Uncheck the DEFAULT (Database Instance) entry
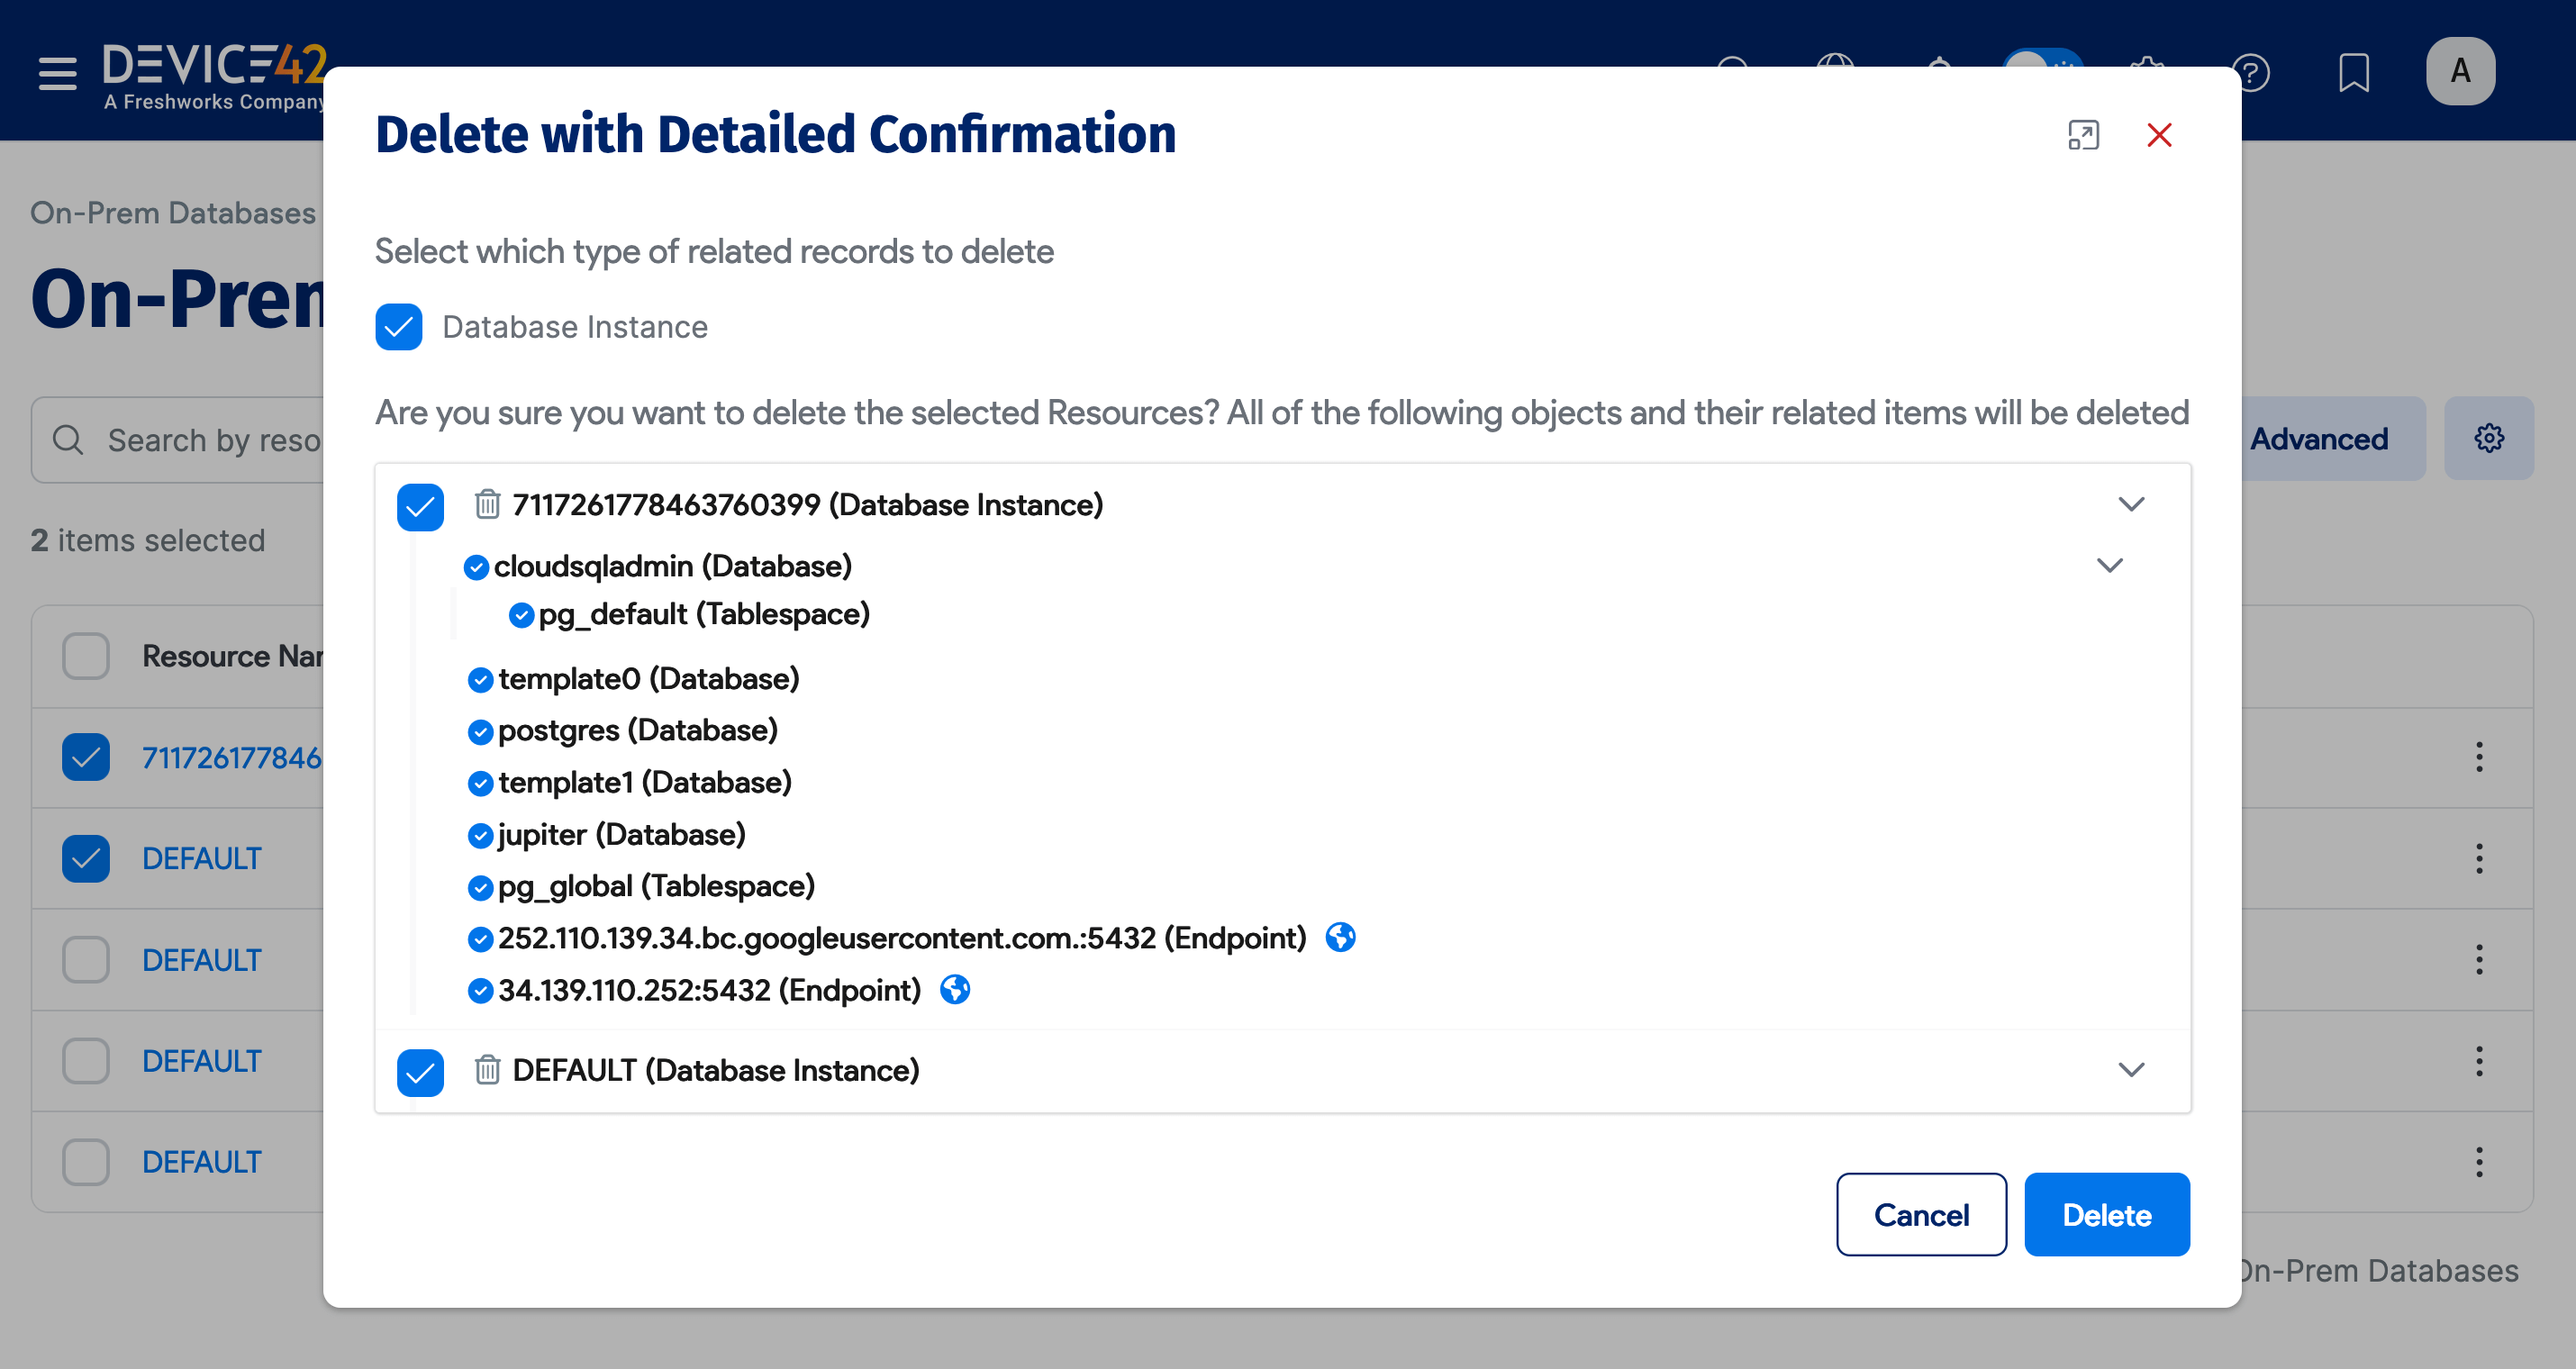This screenshot has width=2576, height=1369. point(420,1072)
